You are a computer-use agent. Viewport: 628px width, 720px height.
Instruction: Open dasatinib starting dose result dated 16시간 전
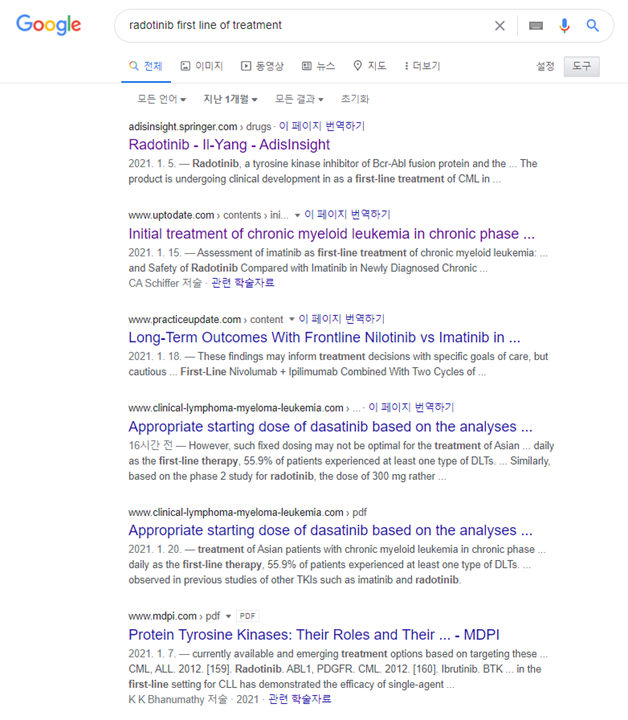(330, 427)
